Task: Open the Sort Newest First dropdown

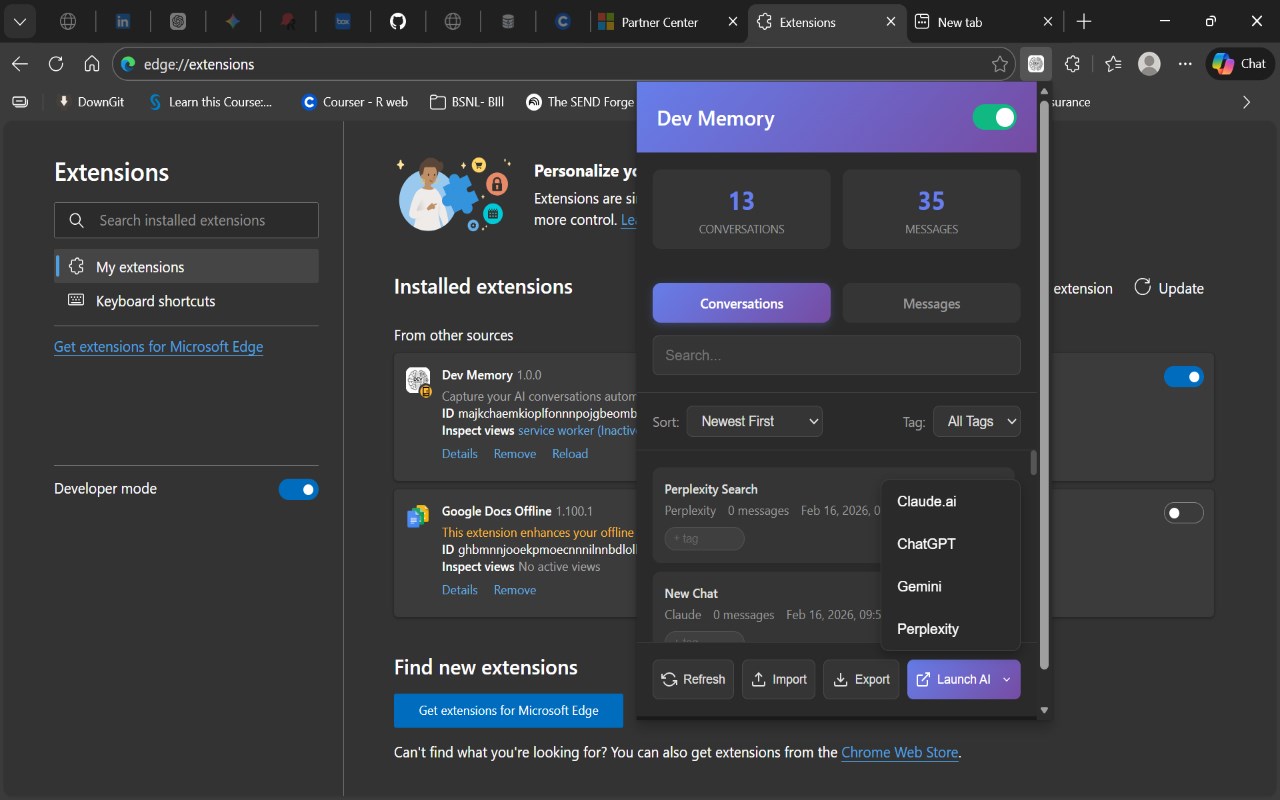Action: [755, 421]
